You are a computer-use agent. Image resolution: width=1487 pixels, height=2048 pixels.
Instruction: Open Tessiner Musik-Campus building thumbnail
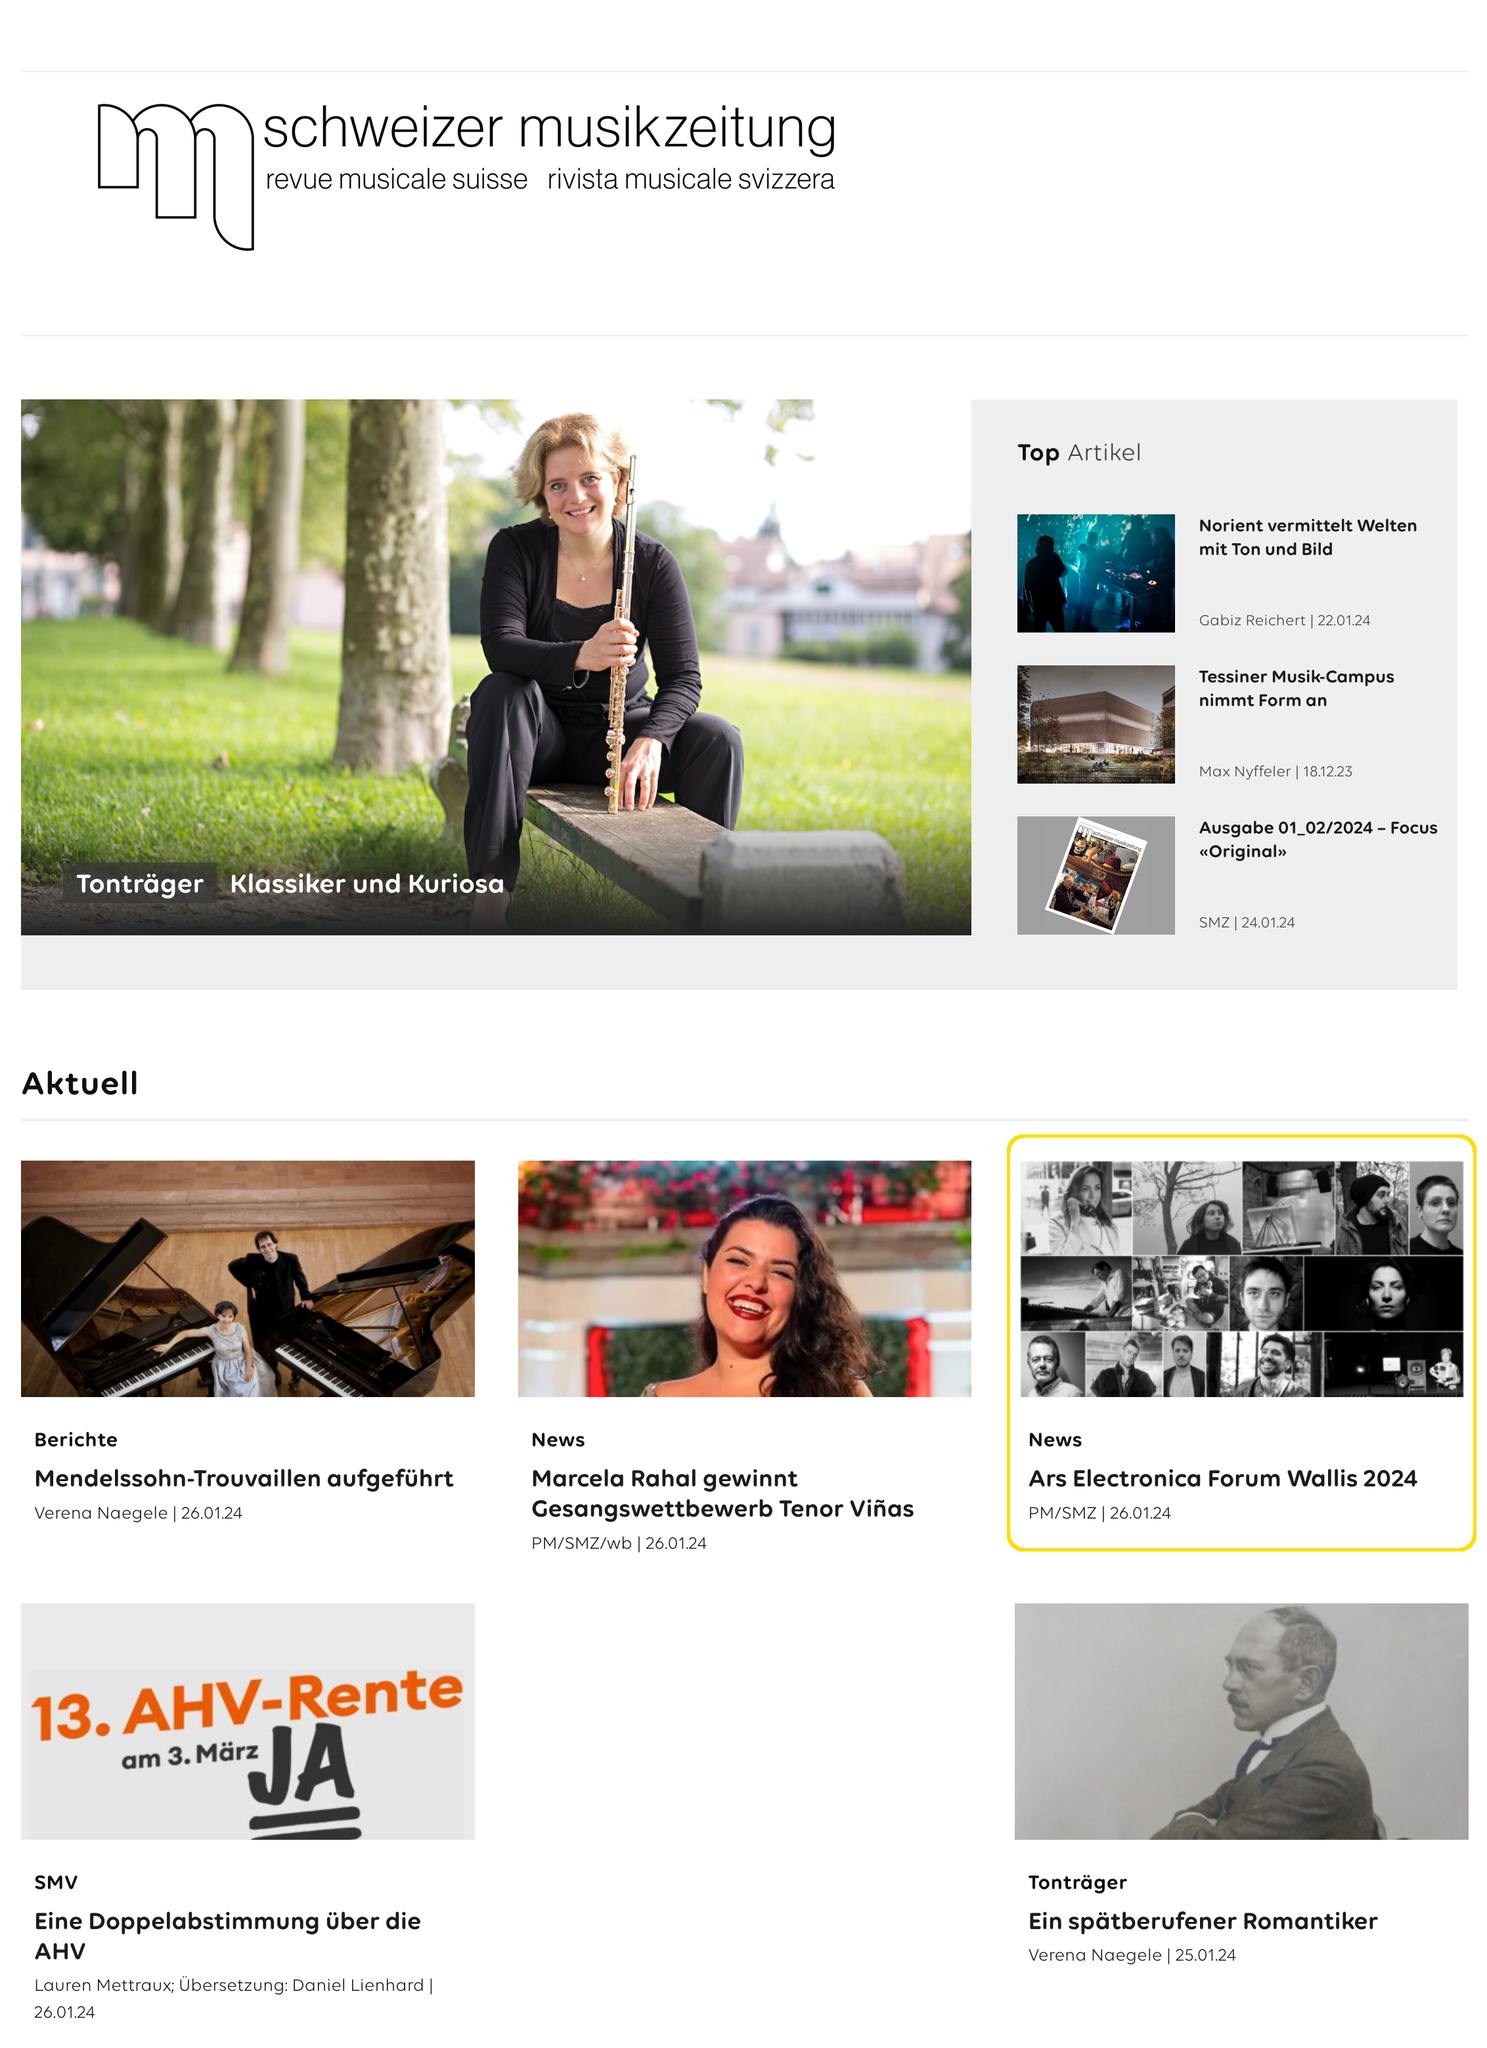coord(1096,724)
